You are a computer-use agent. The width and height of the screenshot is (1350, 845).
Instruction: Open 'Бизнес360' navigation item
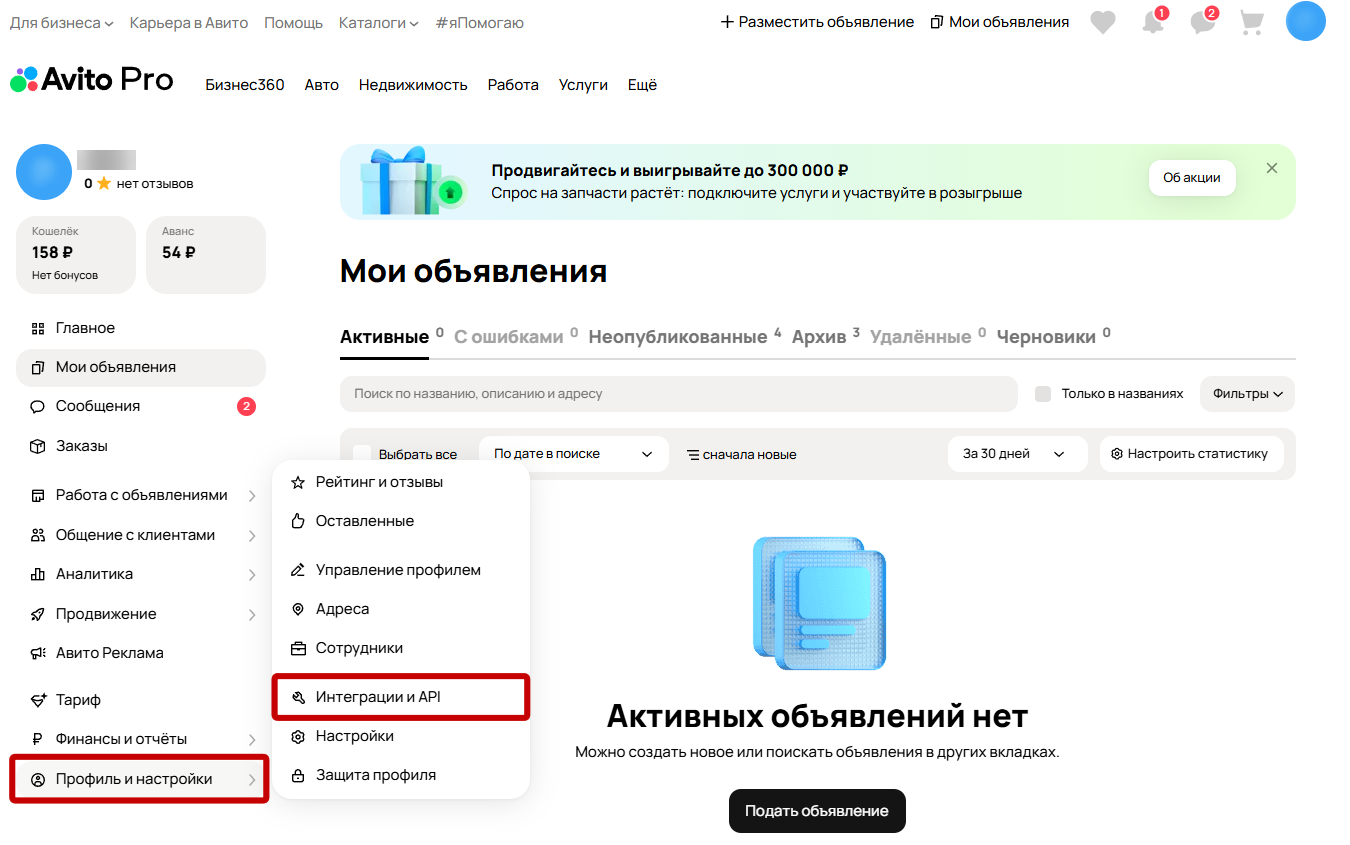(x=245, y=85)
